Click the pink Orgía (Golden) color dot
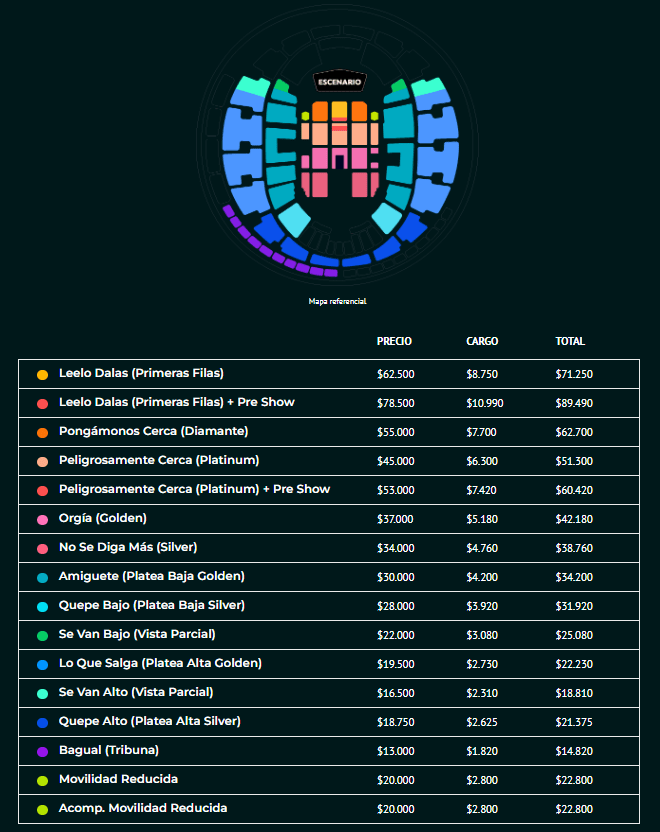This screenshot has height=832, width=660. click(x=42, y=519)
